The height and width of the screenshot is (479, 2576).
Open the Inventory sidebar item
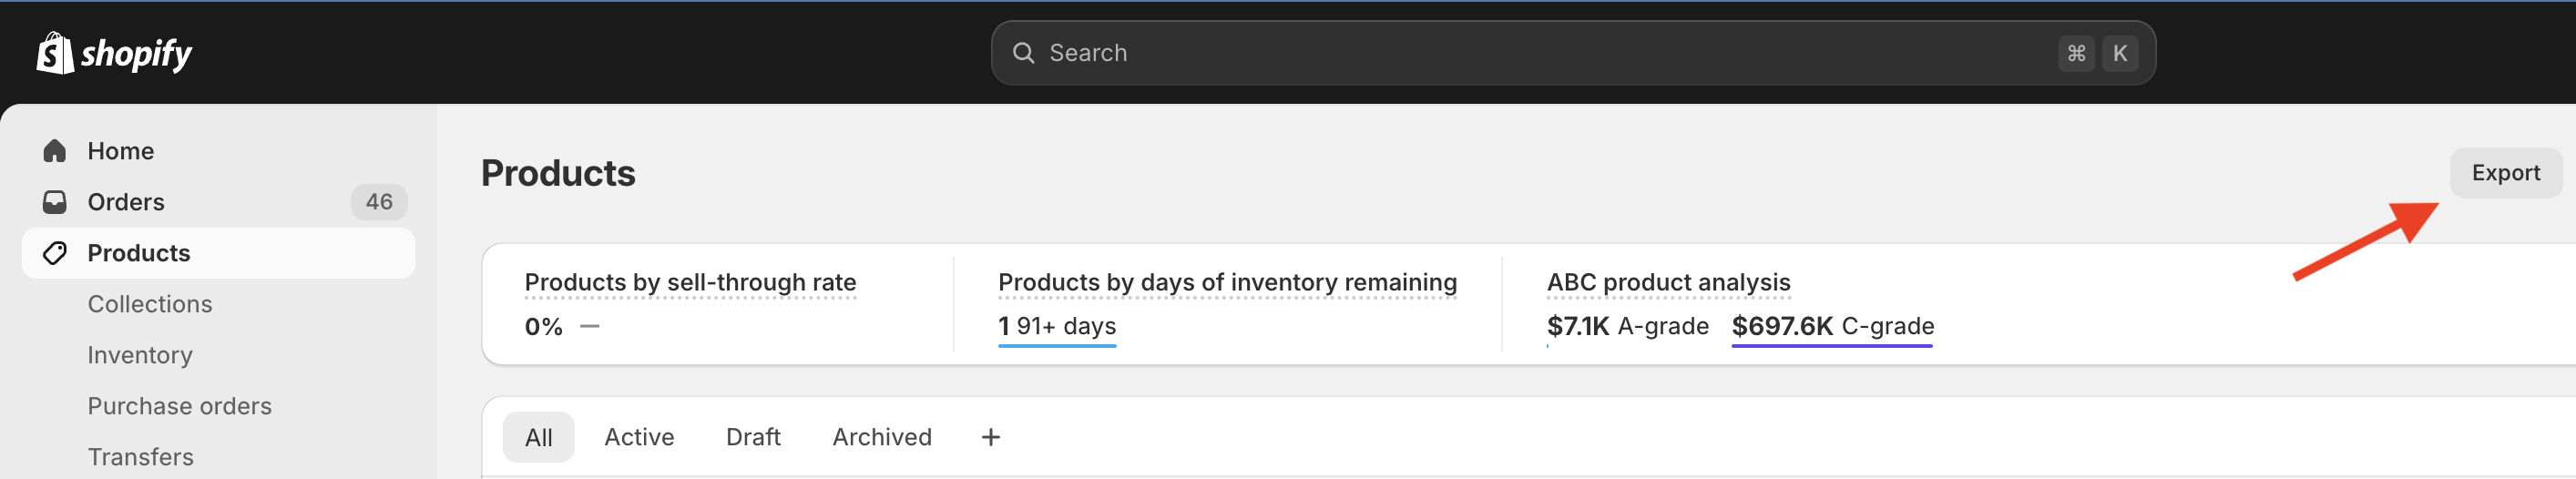tap(140, 355)
